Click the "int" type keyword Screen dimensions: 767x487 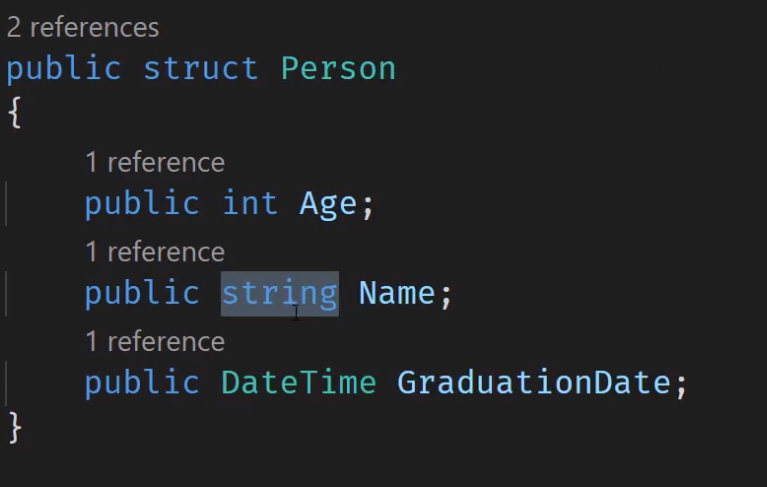(249, 204)
